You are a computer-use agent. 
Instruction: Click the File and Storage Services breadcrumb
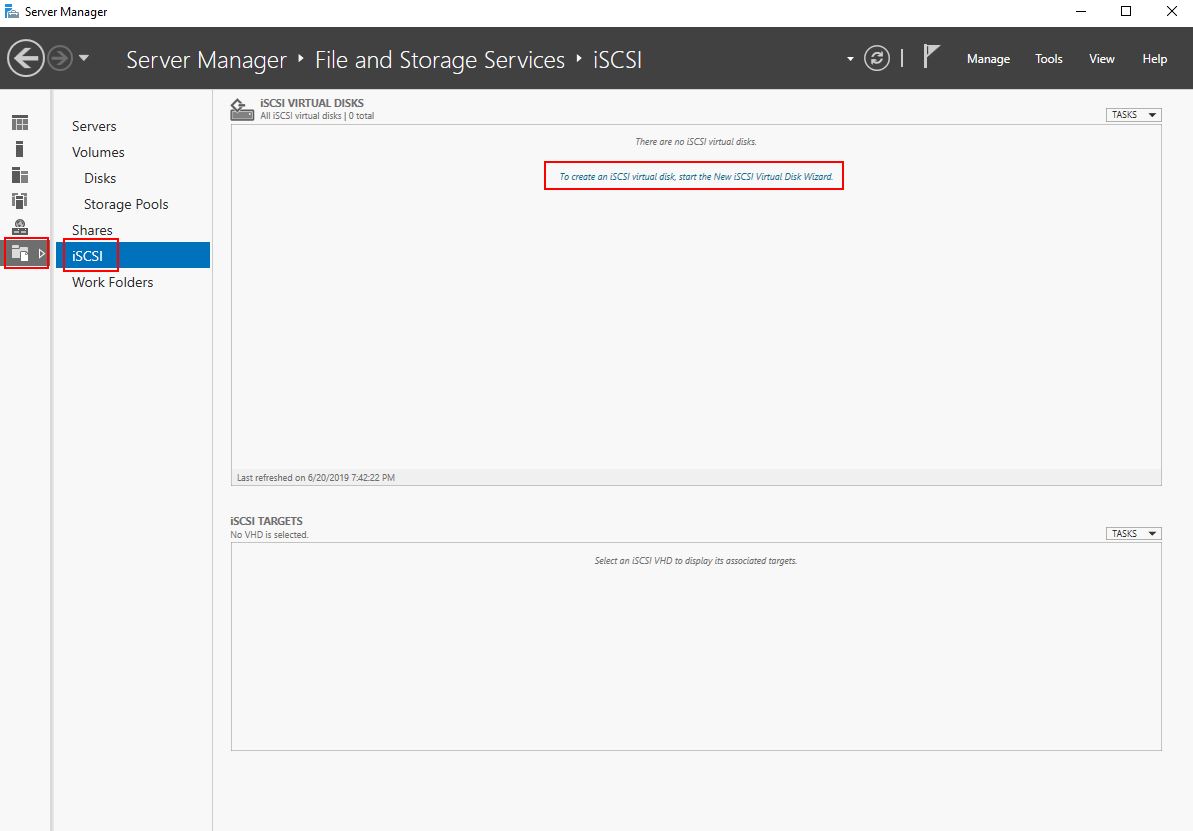pyautogui.click(x=440, y=59)
